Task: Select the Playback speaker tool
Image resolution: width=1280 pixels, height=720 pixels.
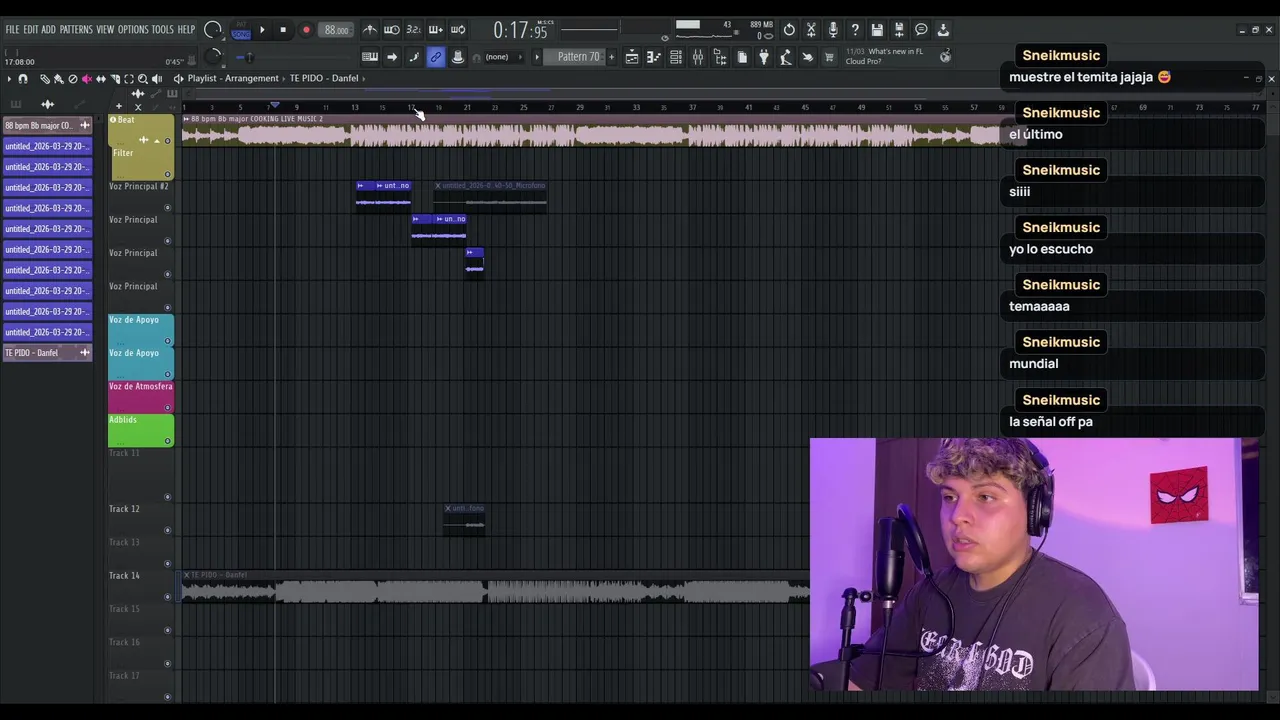Action: point(157,79)
